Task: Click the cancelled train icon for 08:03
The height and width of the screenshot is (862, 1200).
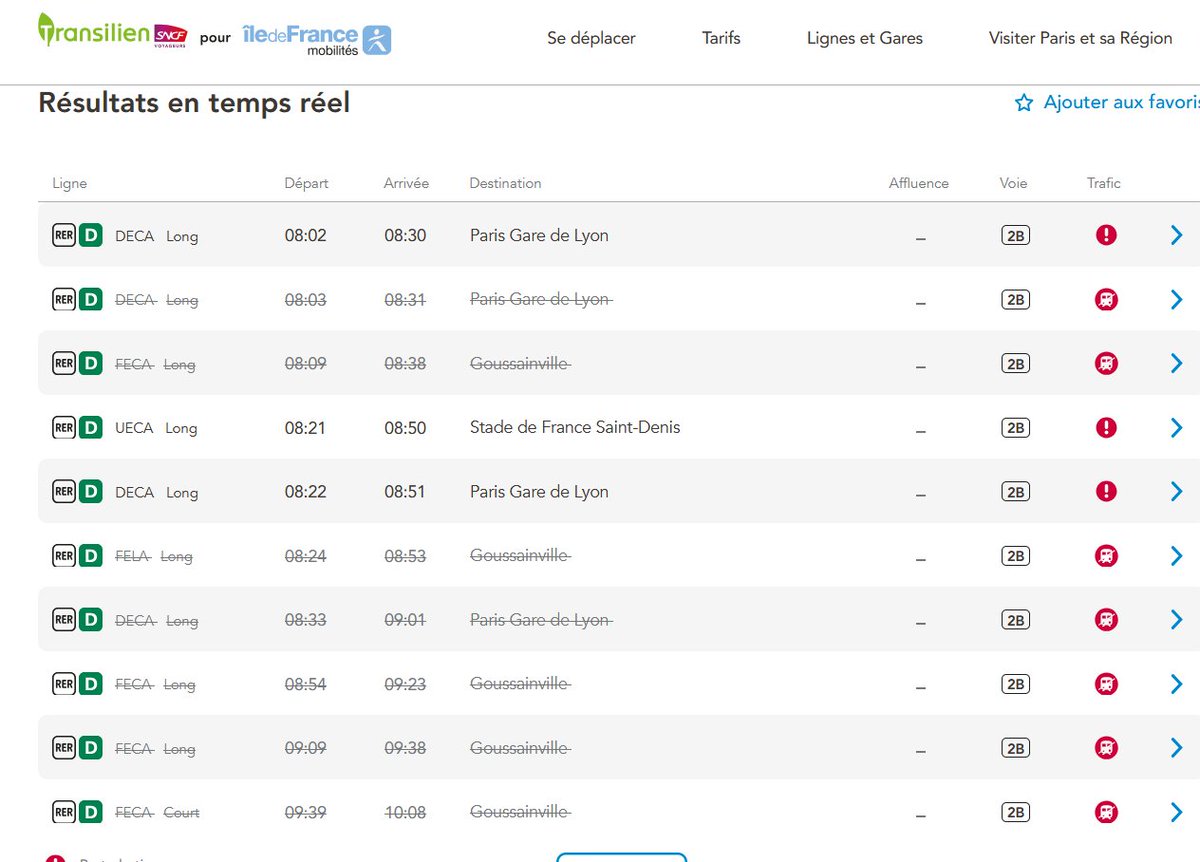Action: 1106,300
